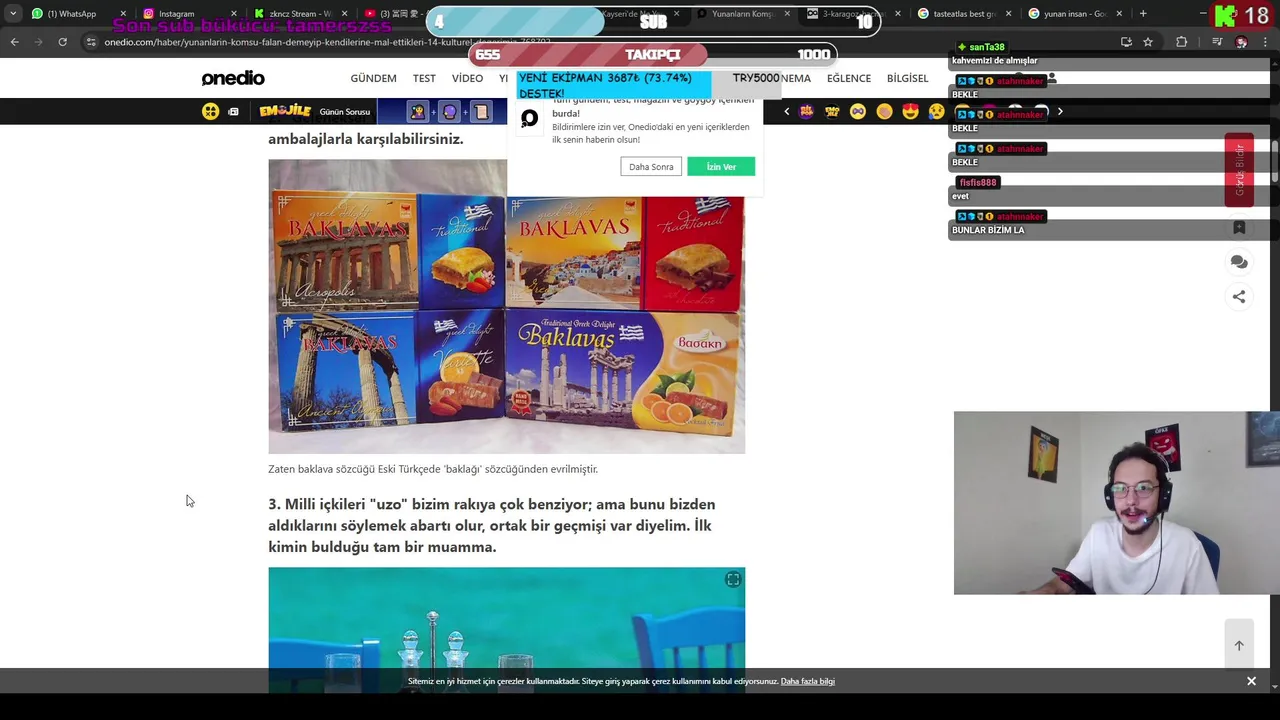Open the Baklavas boxes article image

pos(506,306)
